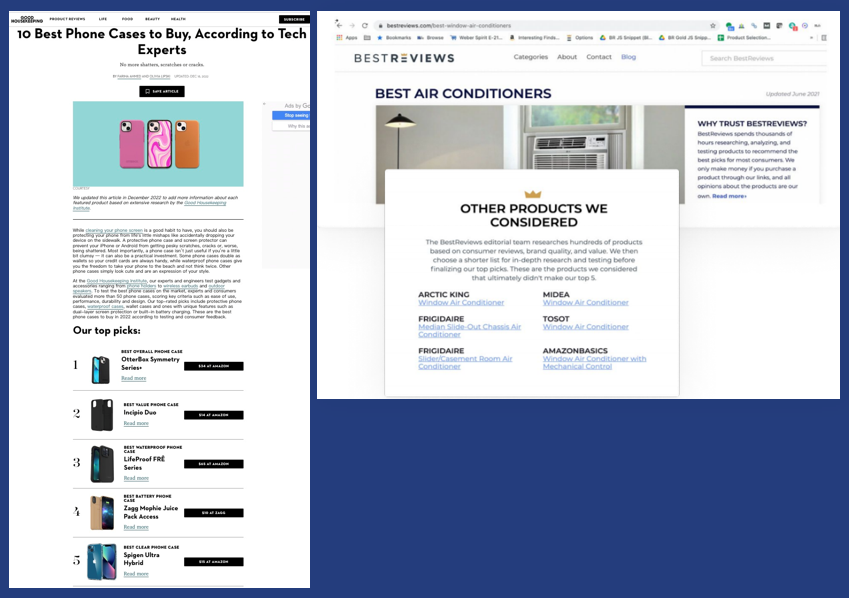
Task: Select the Beauty section in navigation
Action: (x=152, y=19)
